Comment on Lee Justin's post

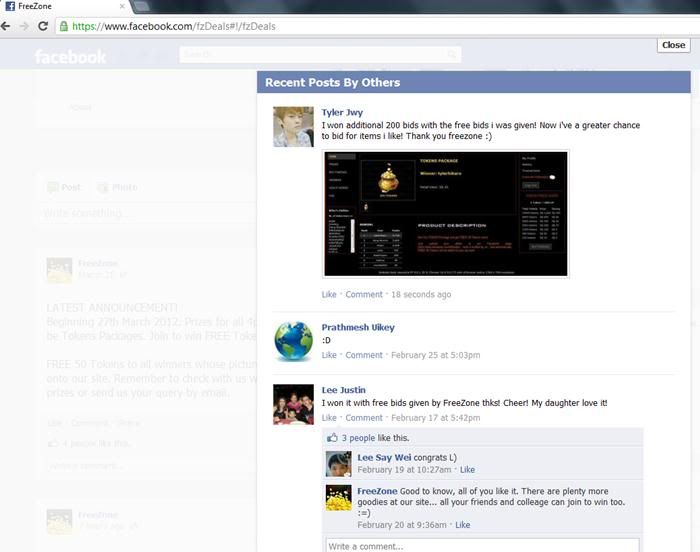[x=364, y=418]
